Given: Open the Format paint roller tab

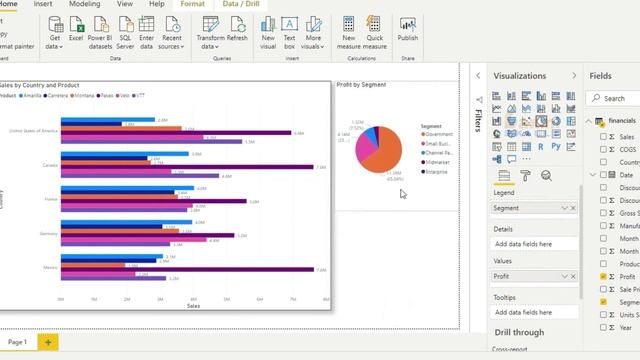Looking at the screenshot, I should tap(525, 176).
